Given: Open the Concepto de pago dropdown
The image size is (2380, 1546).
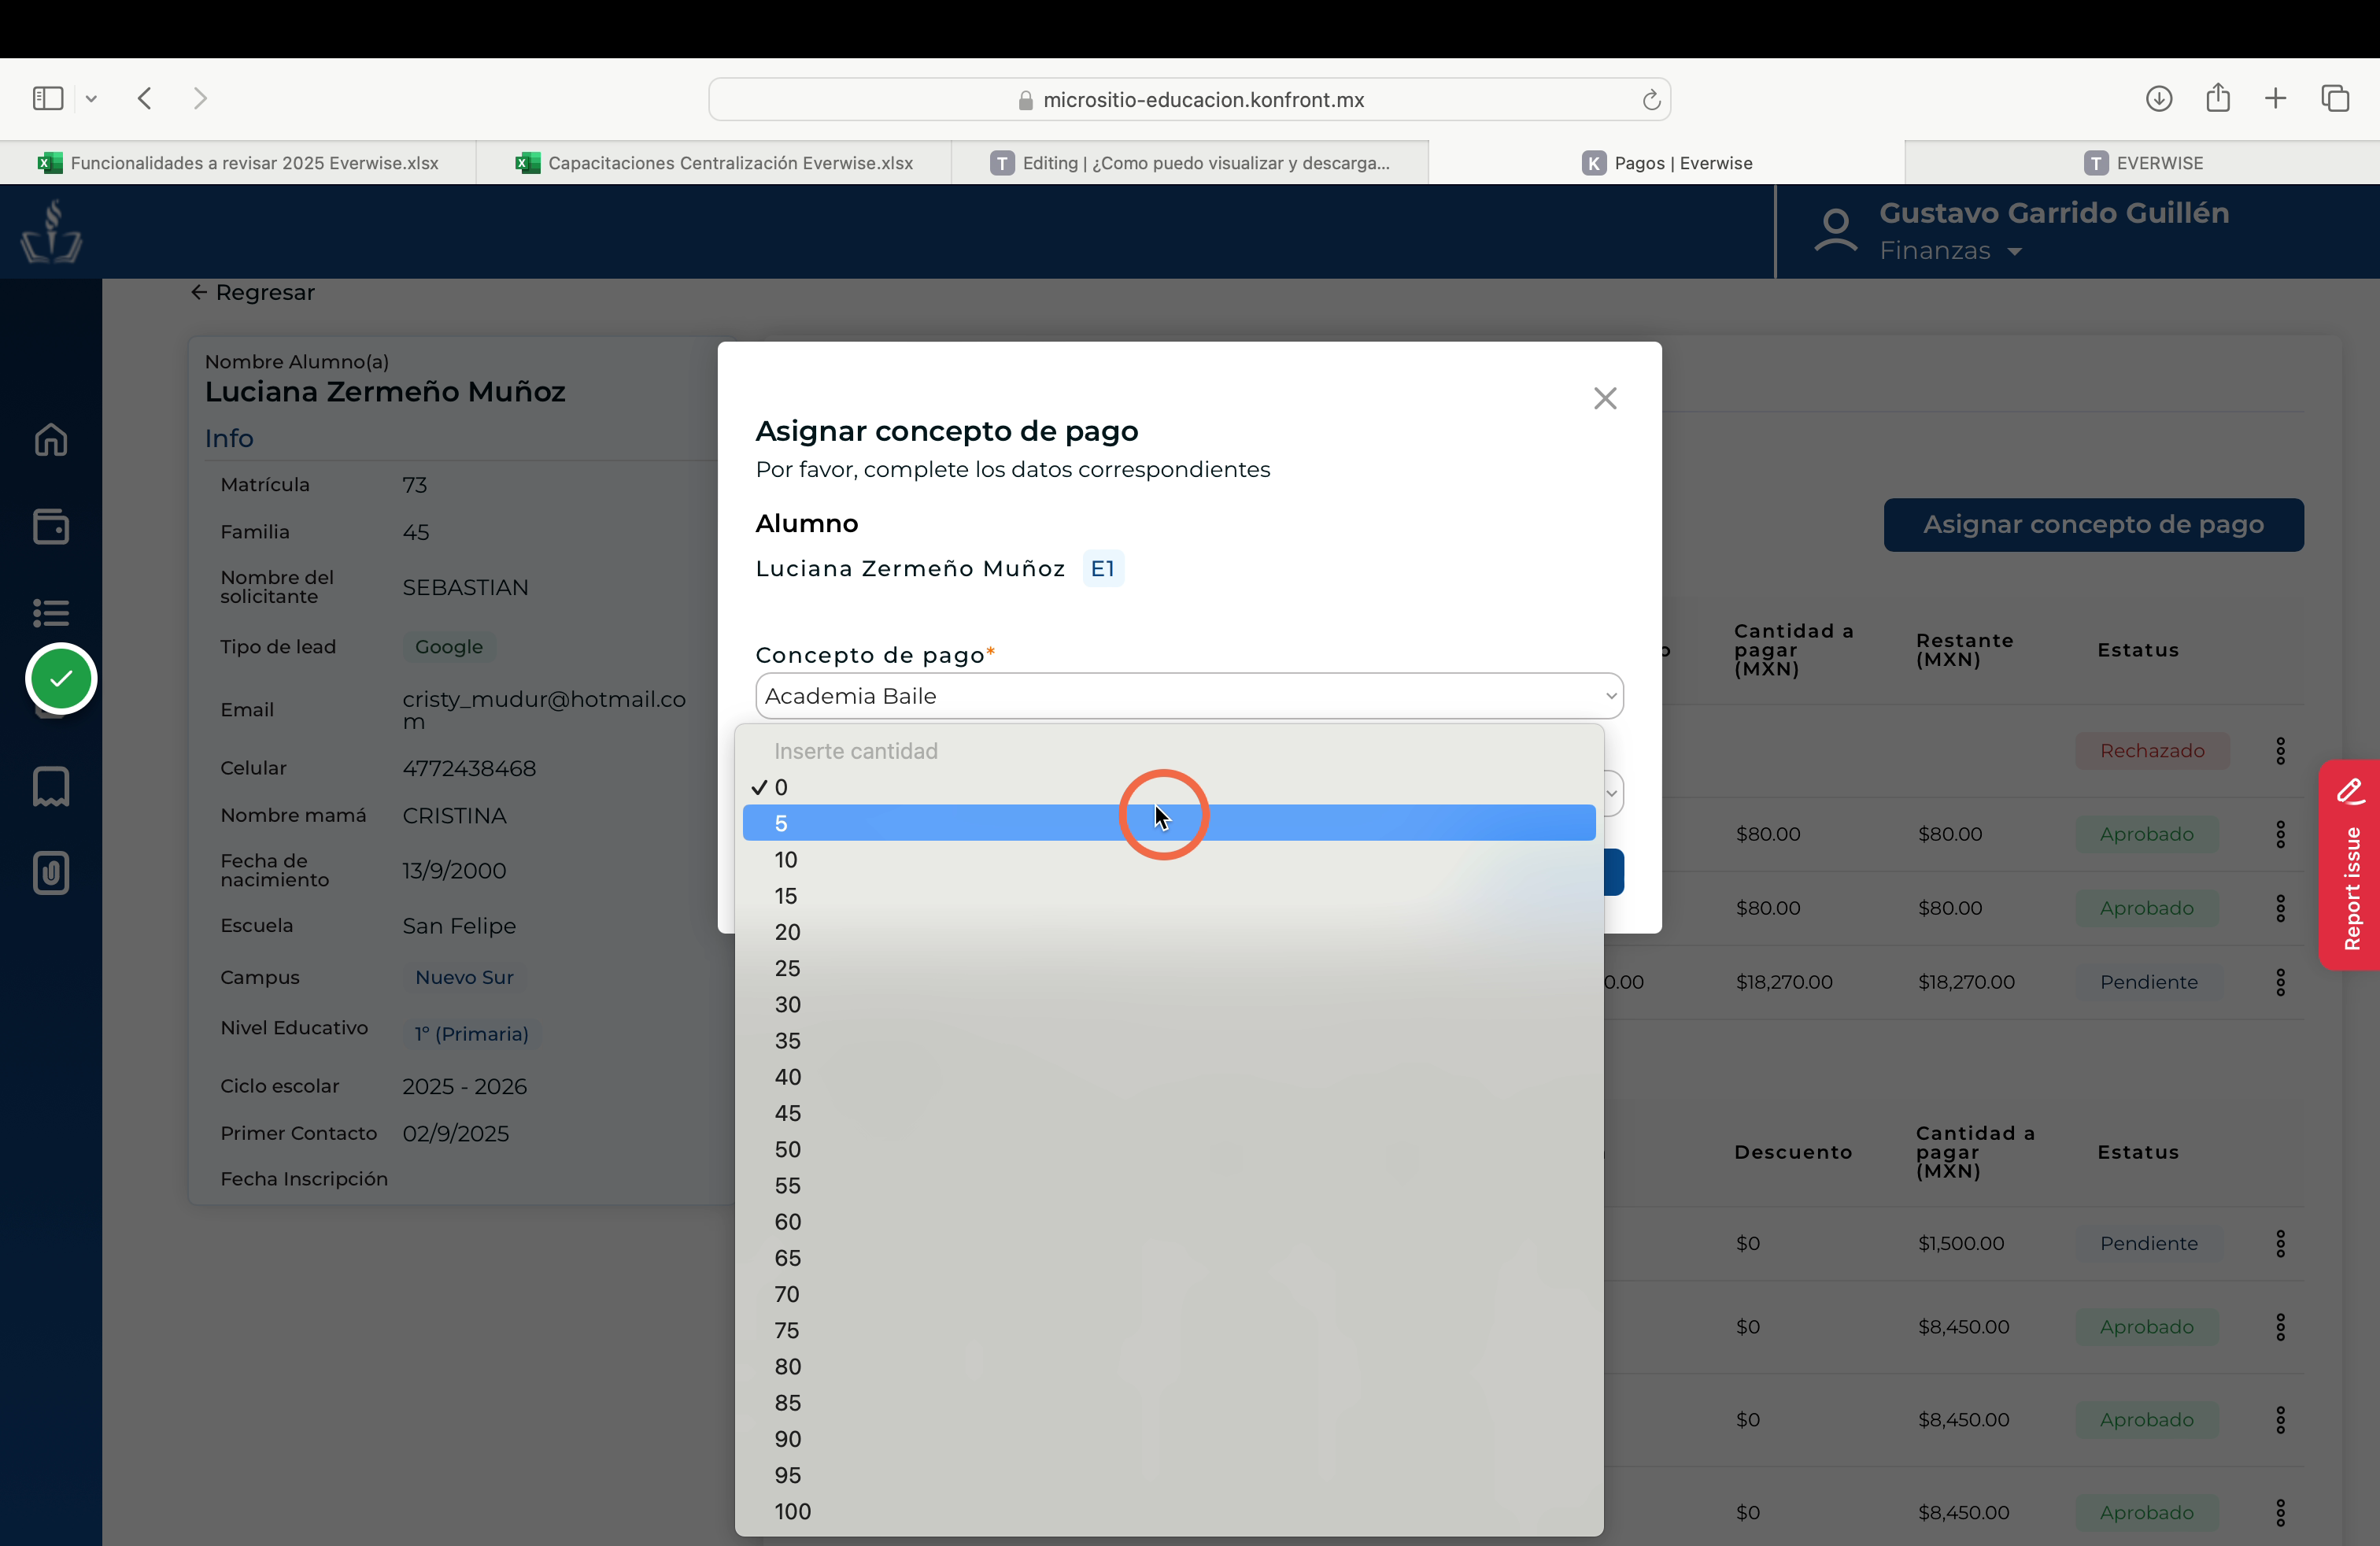Looking at the screenshot, I should click(1189, 696).
